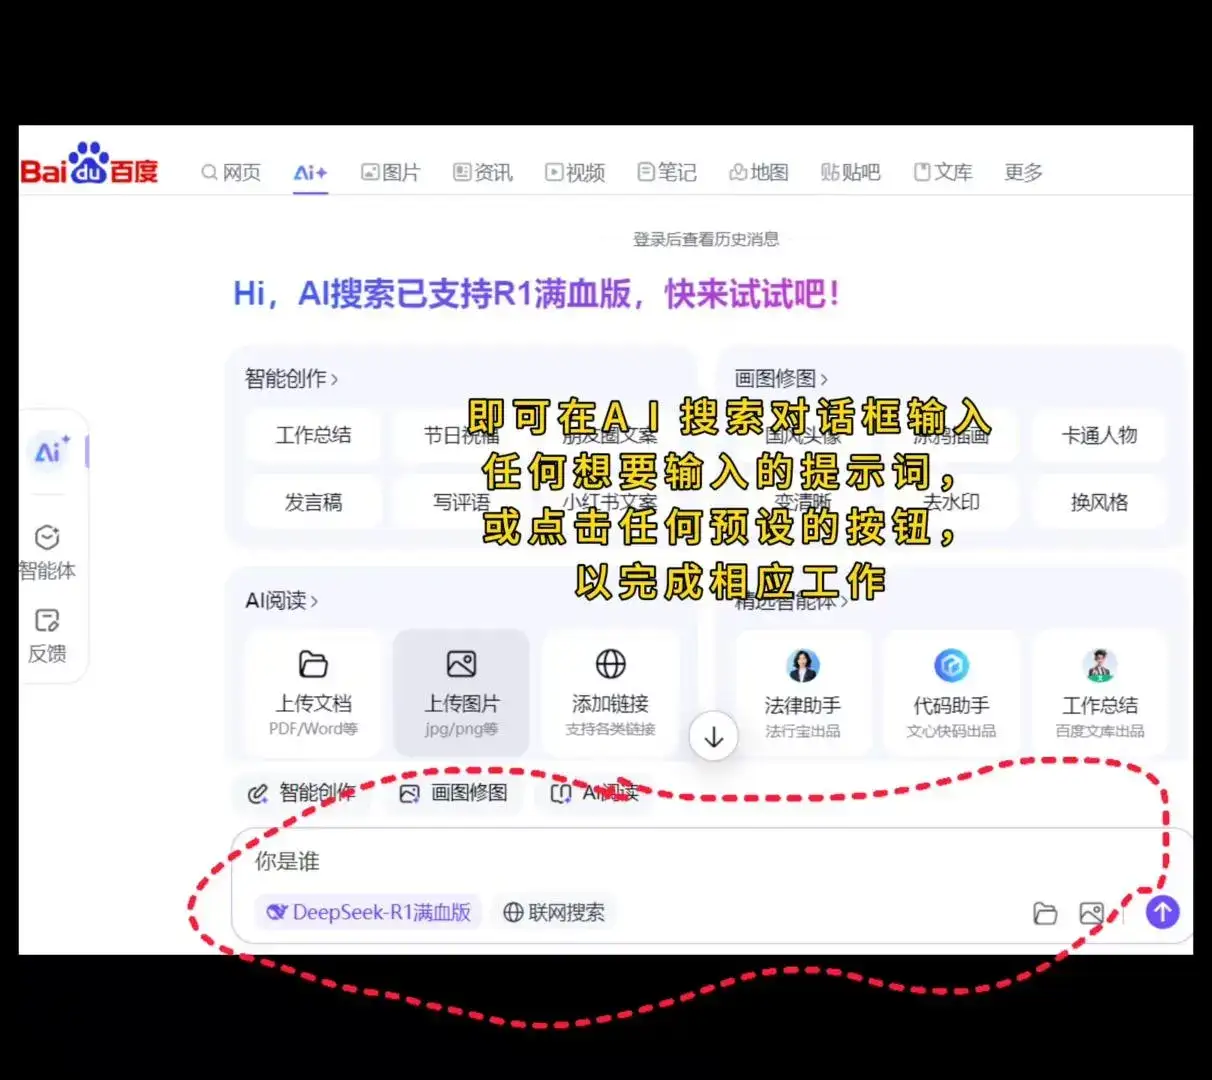
Task: Select the AI阅读 mode icon above input
Action: coord(561,793)
